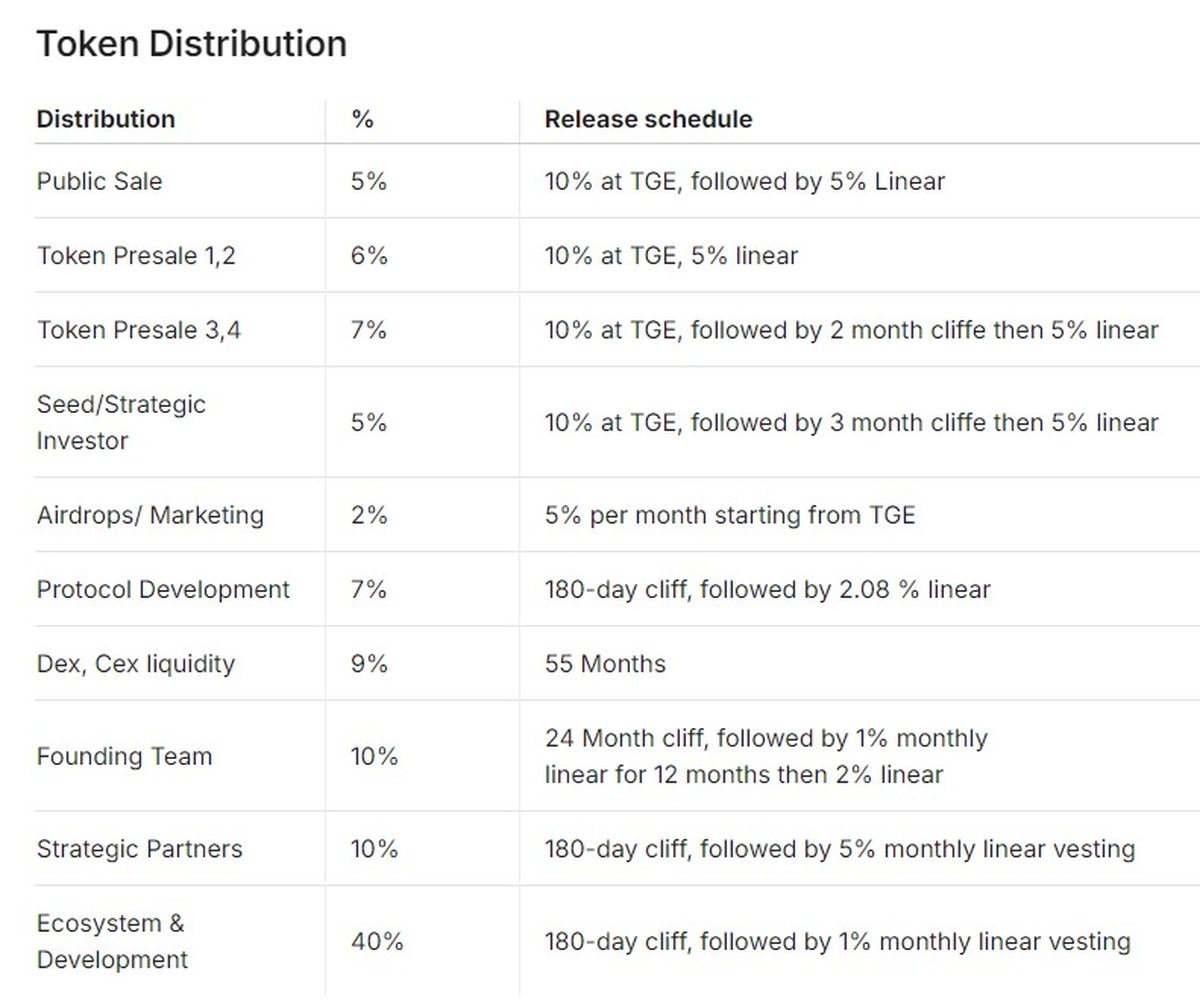Select the "Public Sale" row label

pyautogui.click(x=99, y=181)
